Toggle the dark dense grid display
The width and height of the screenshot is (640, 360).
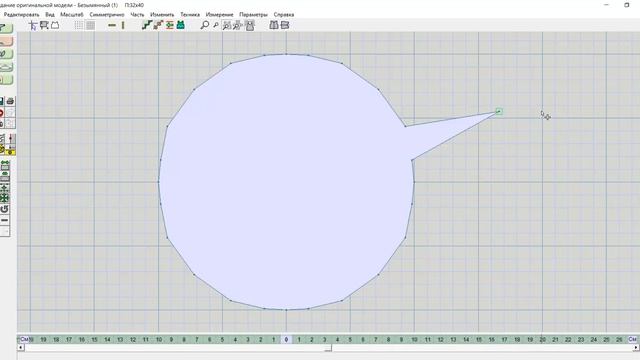pyautogui.click(x=90, y=25)
